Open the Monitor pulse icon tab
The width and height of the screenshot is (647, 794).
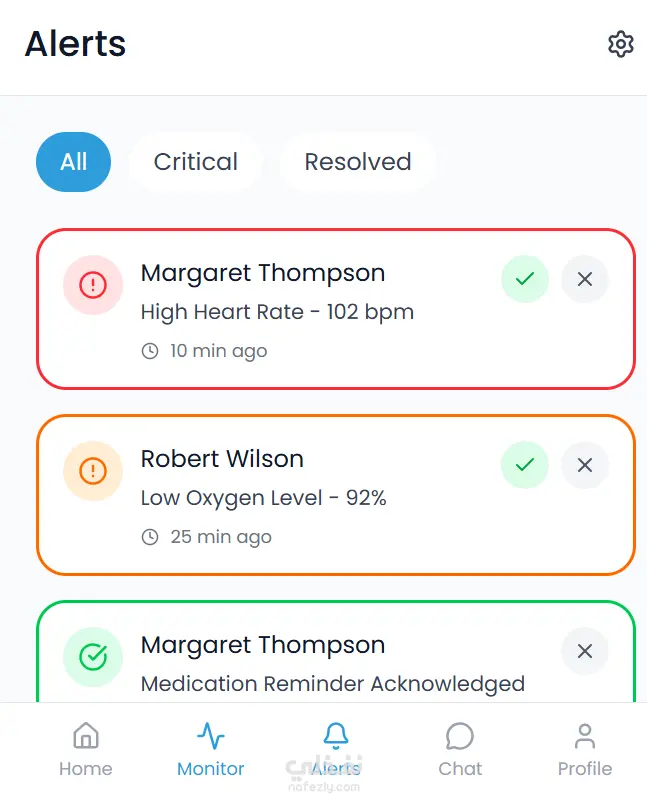click(x=211, y=750)
